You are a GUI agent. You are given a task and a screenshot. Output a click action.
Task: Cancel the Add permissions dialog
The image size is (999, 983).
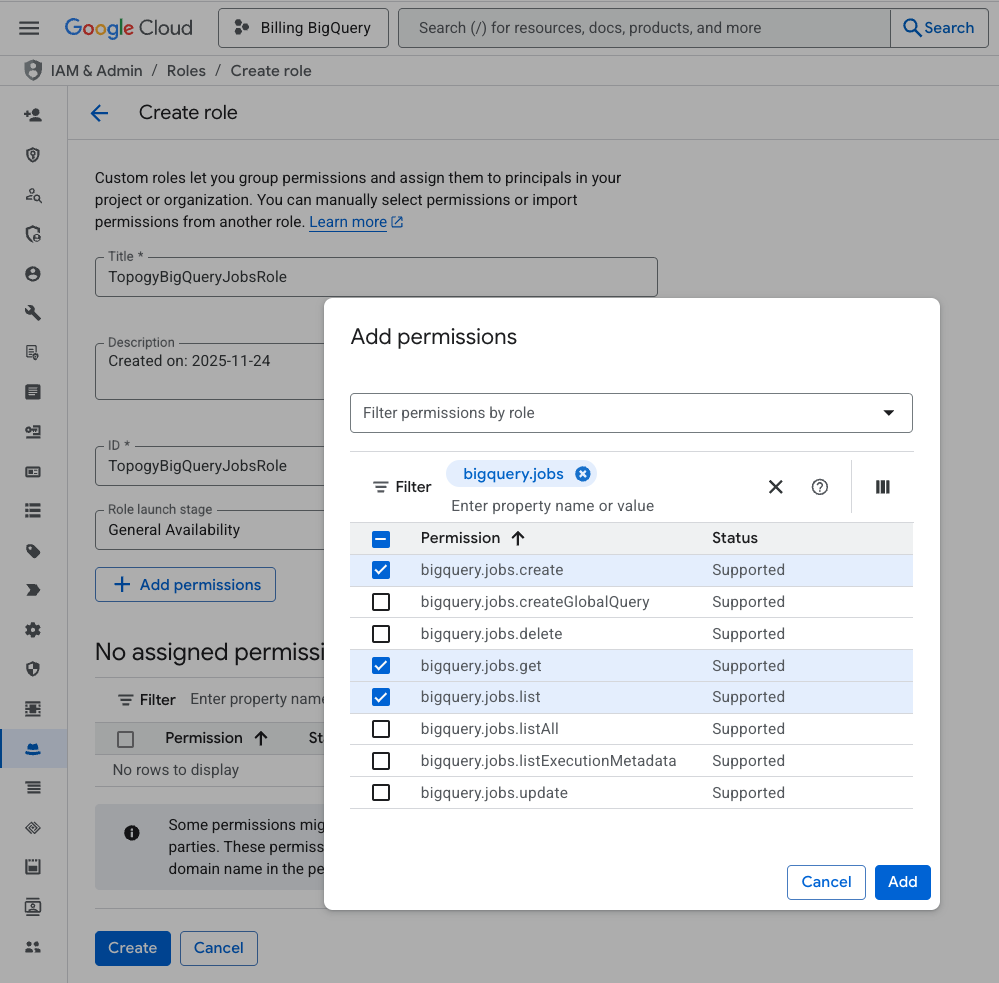[826, 882]
